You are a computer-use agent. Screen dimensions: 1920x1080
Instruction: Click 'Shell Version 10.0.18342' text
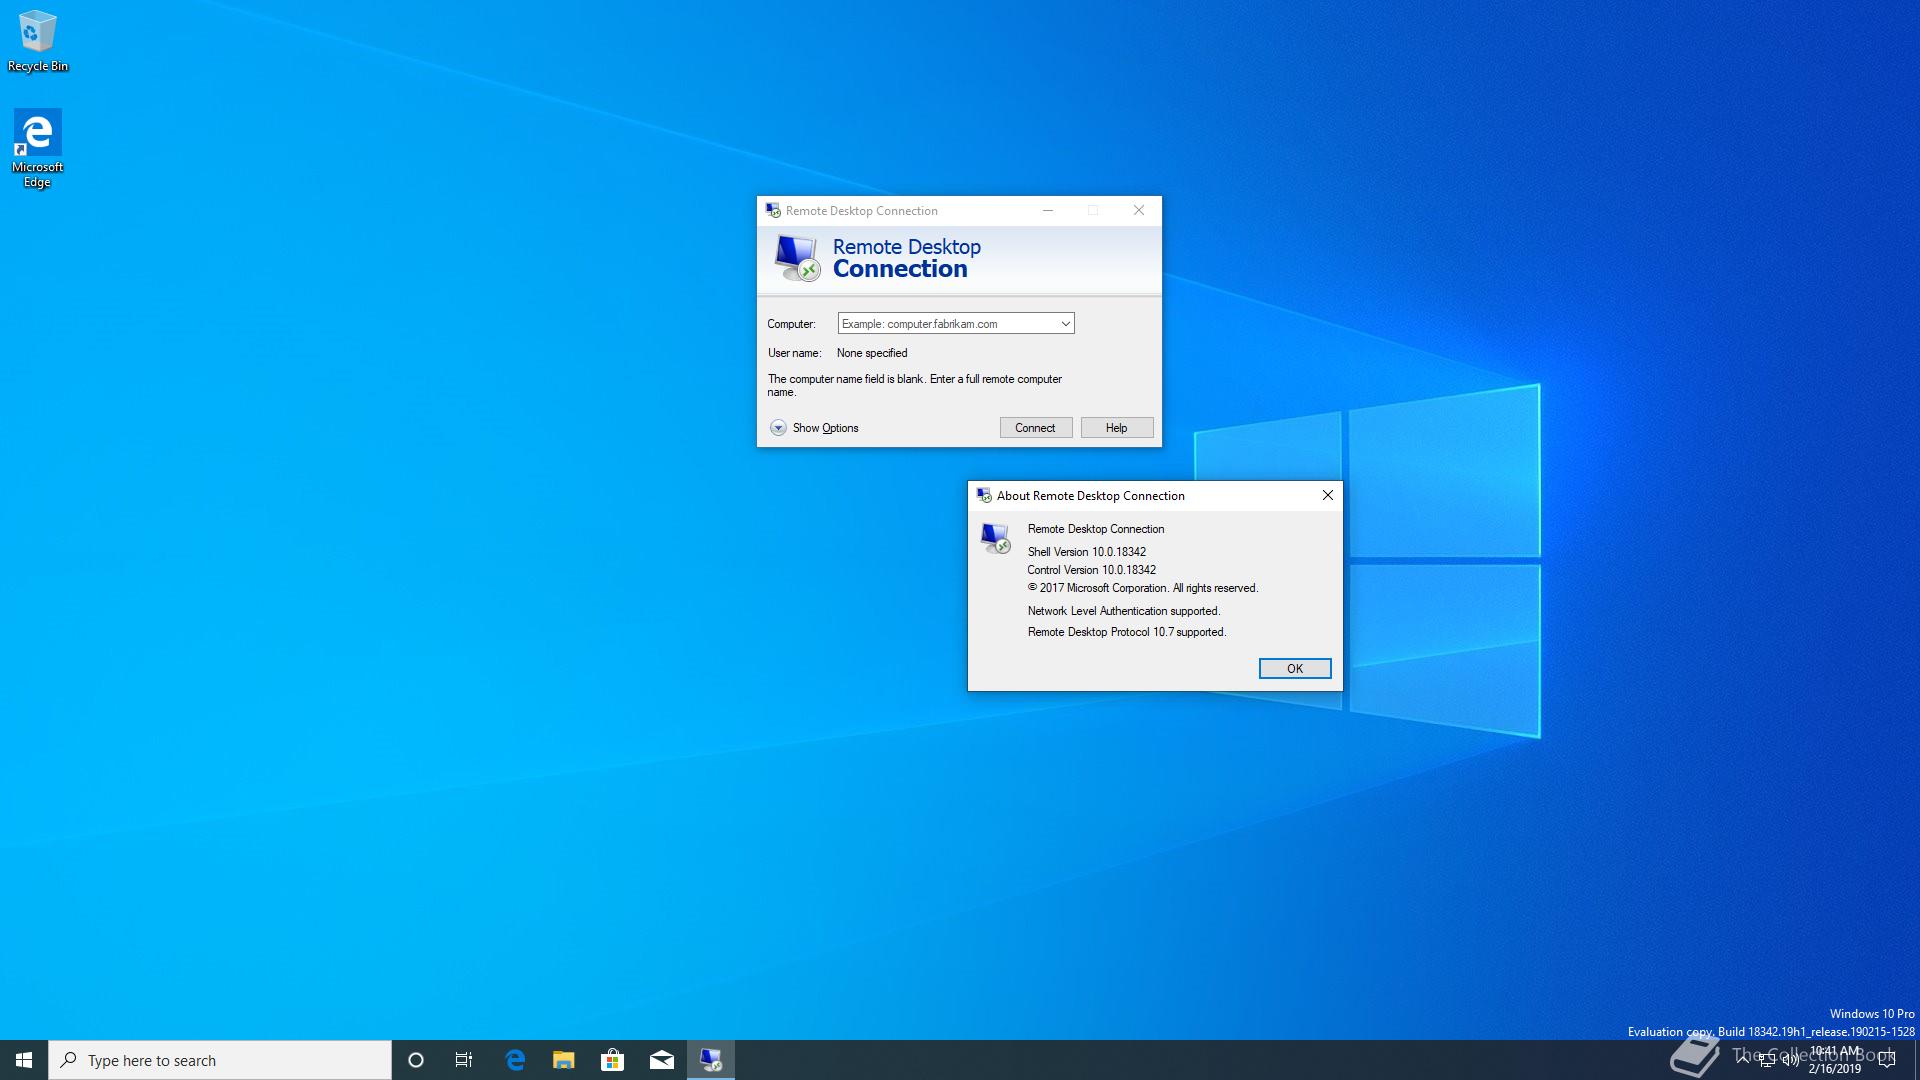coord(1087,552)
